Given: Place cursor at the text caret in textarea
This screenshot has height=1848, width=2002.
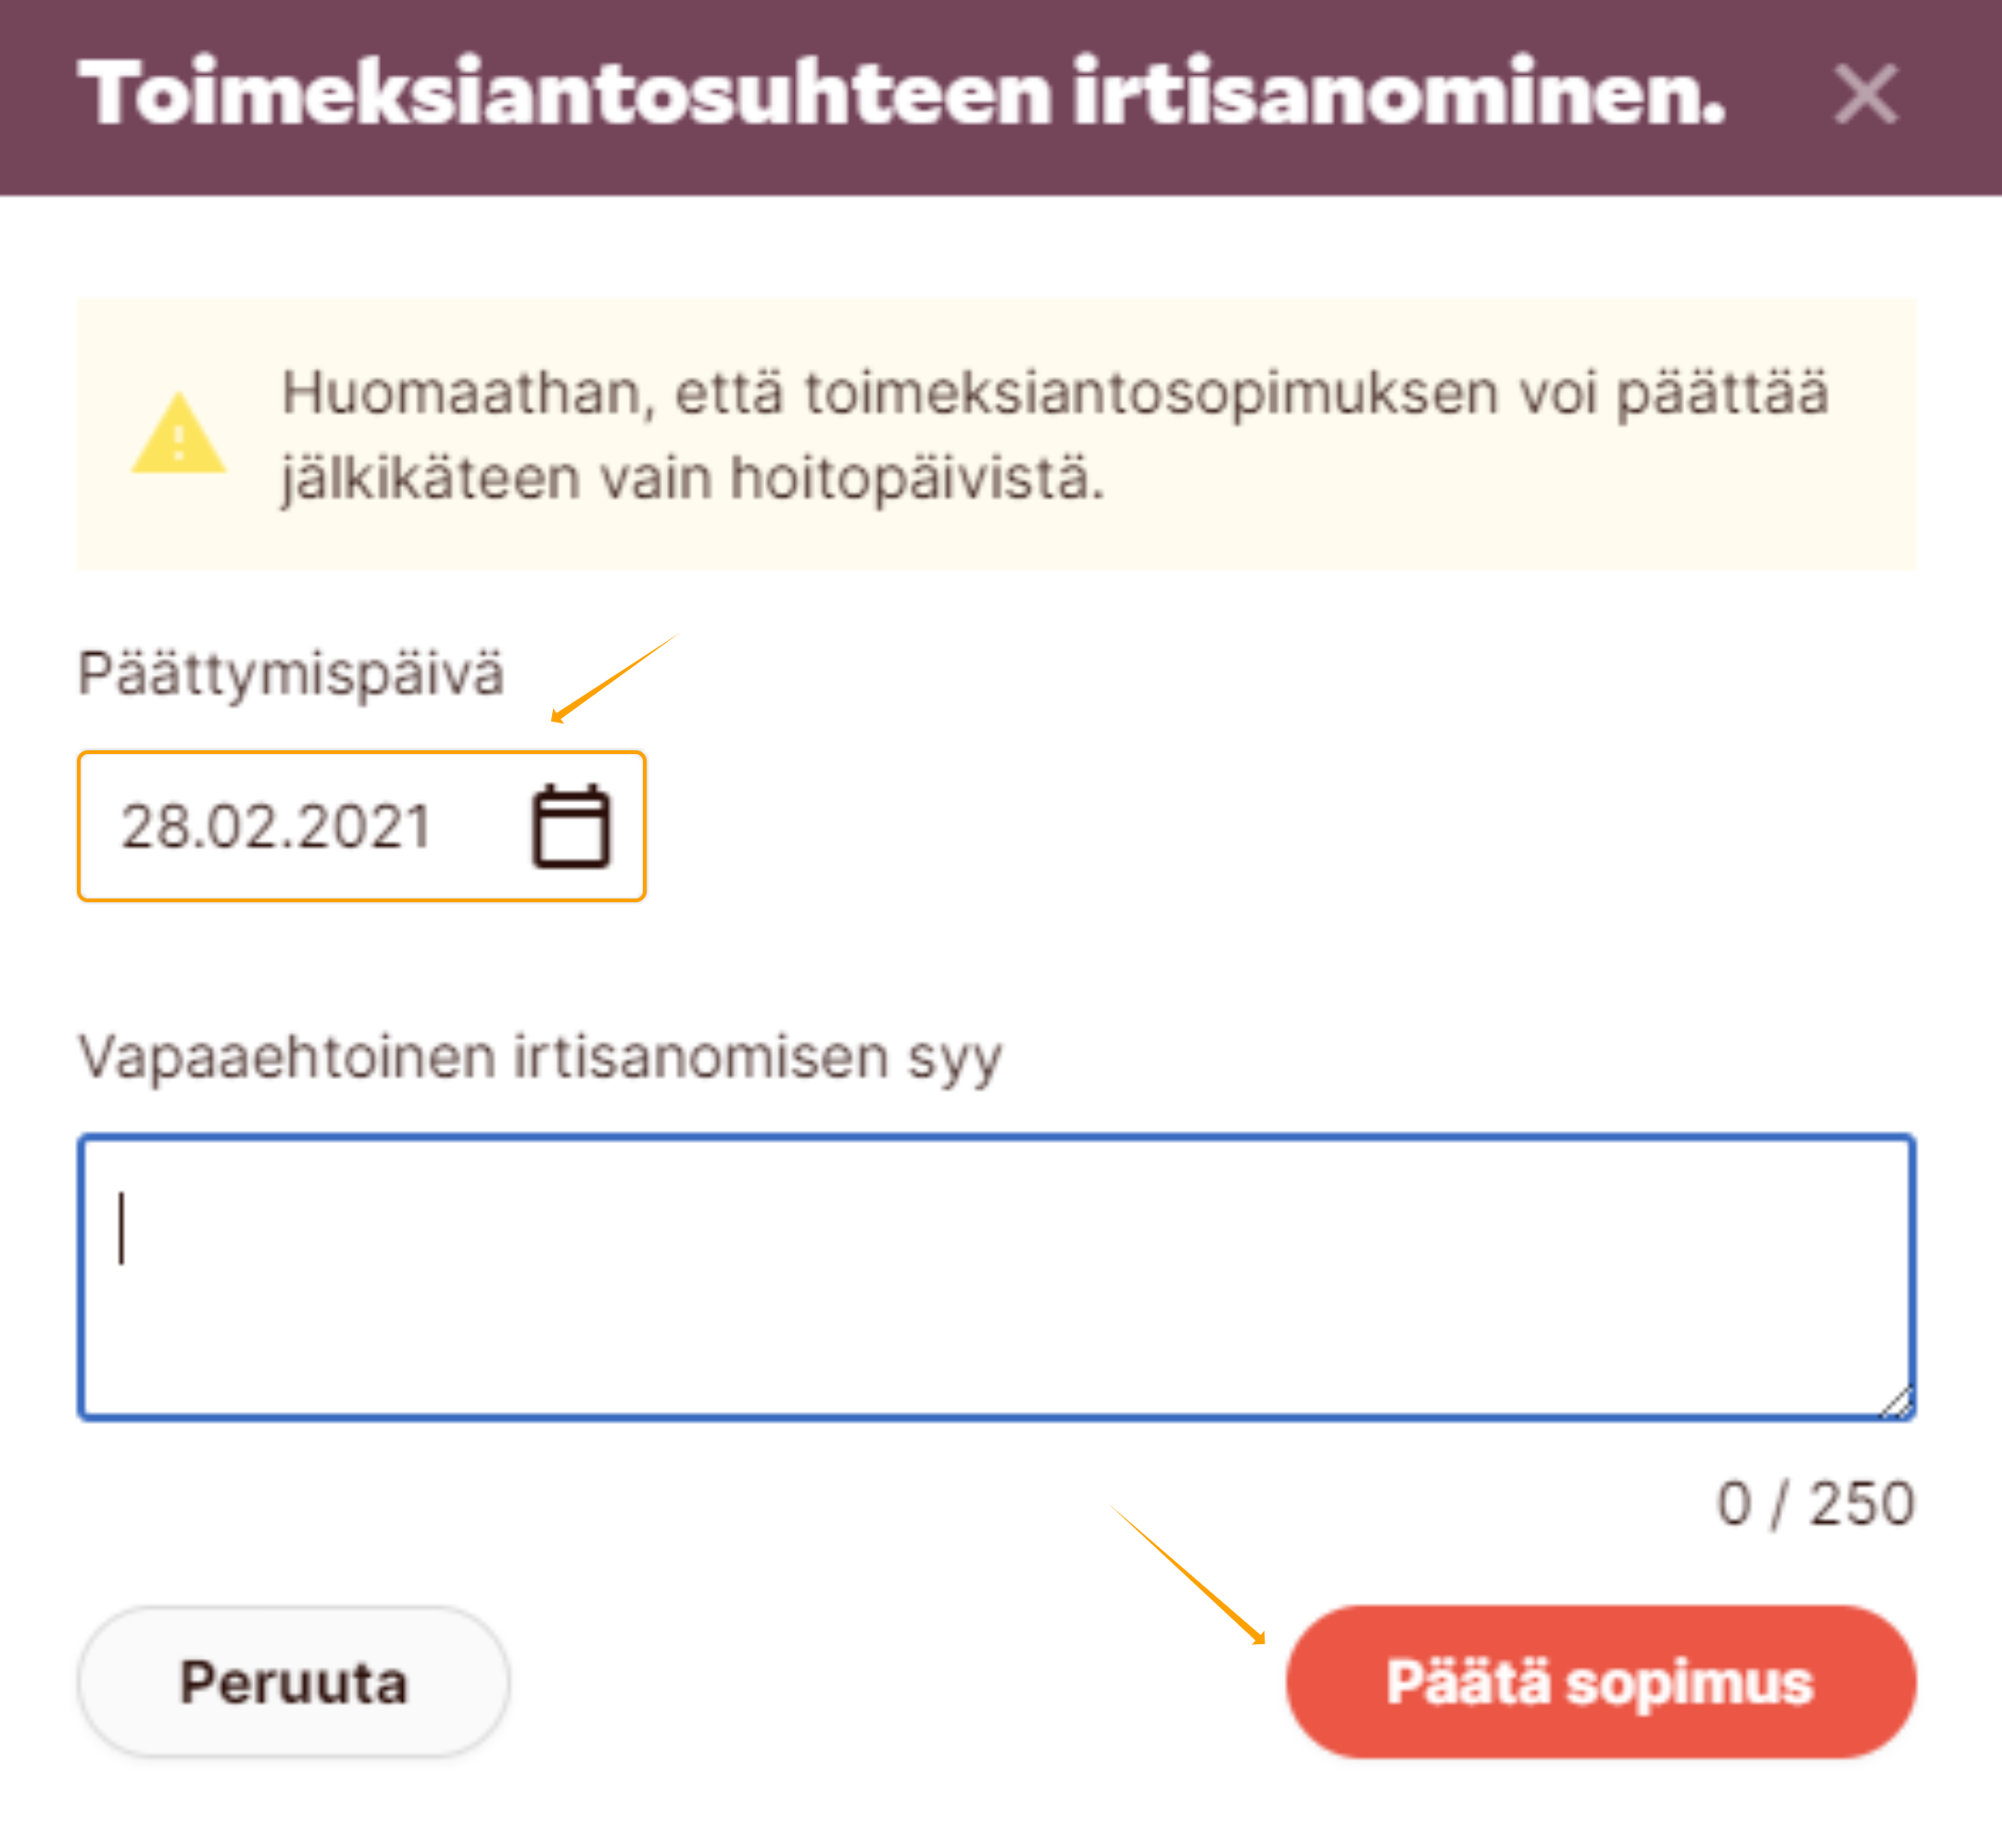Looking at the screenshot, I should 122,1228.
